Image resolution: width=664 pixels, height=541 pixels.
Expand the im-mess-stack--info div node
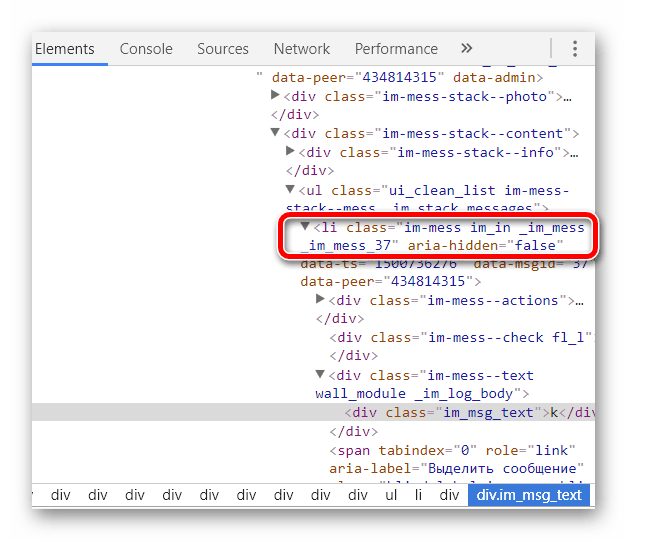point(291,152)
